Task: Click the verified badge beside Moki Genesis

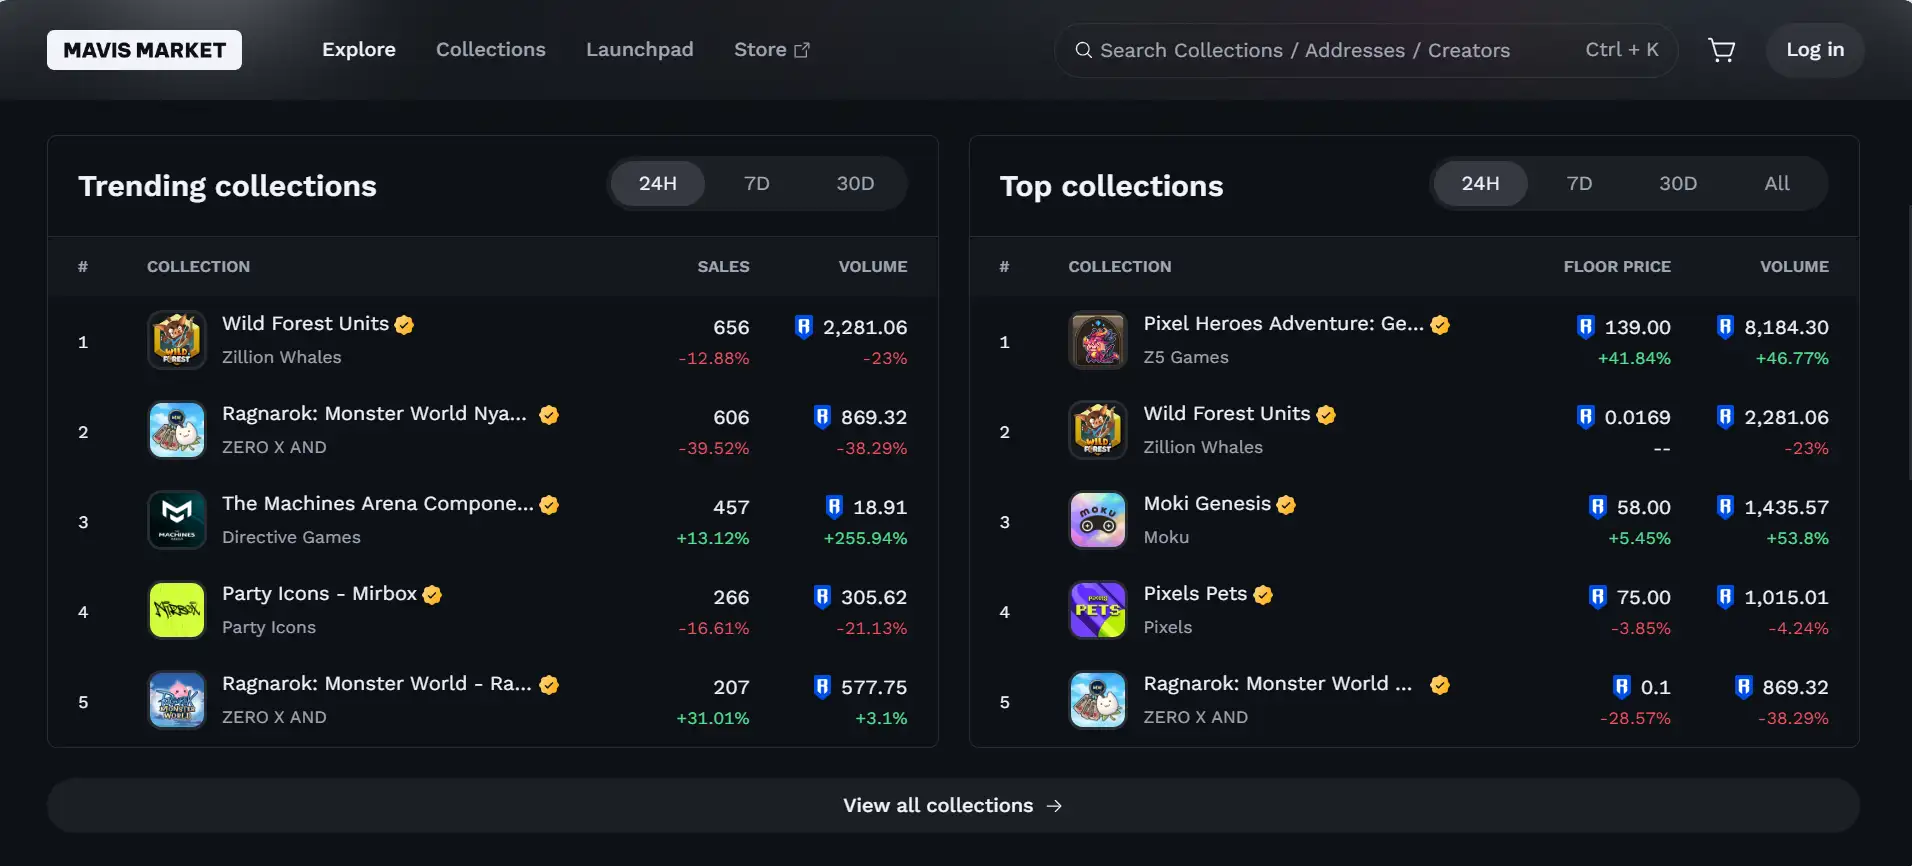Action: coord(1286,505)
